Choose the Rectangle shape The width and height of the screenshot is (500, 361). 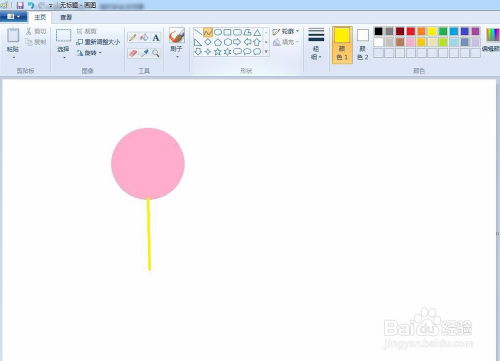[227, 32]
